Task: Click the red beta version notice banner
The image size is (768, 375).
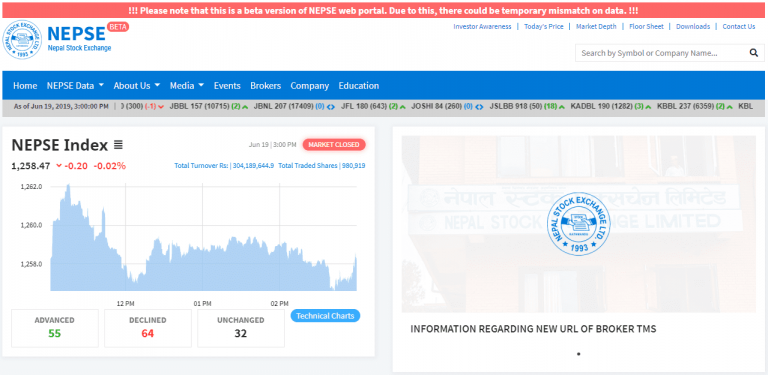Action: pyautogui.click(x=383, y=10)
